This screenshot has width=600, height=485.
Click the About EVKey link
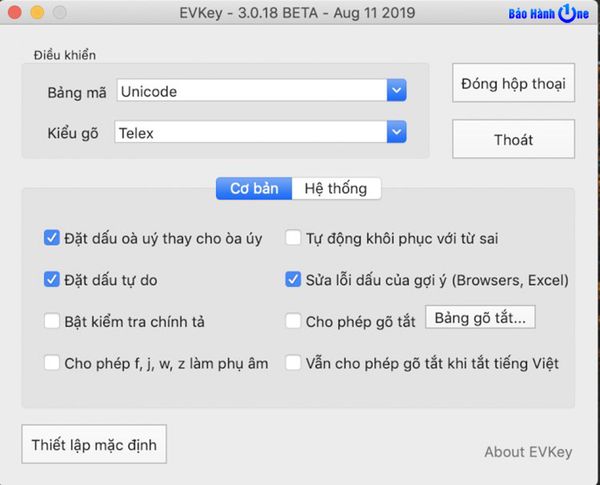(528, 452)
